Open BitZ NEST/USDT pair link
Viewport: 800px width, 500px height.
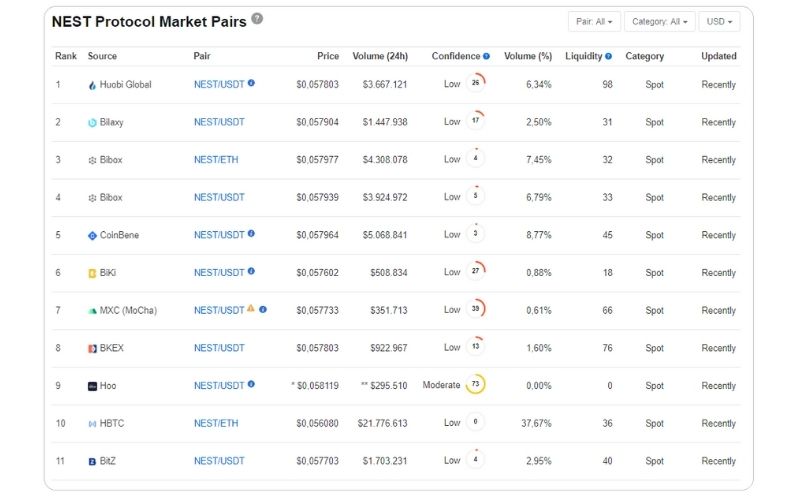click(x=219, y=461)
